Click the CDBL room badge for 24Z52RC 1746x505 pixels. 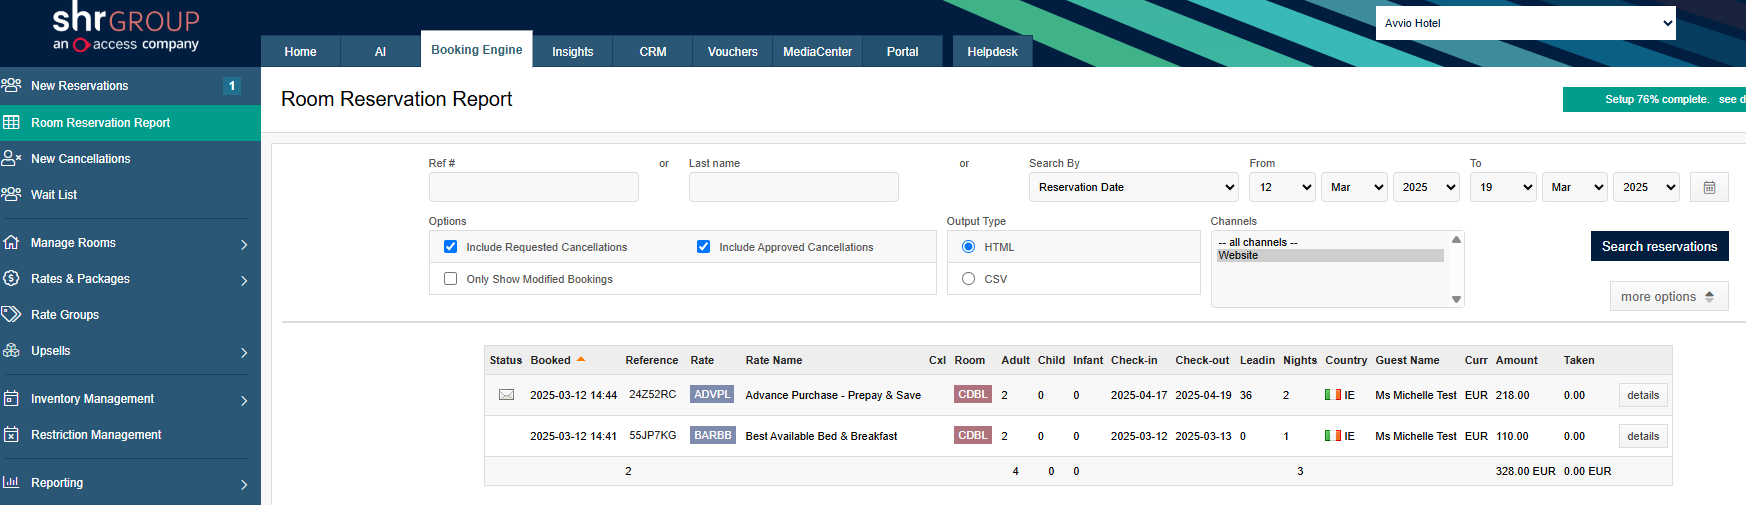coord(972,394)
